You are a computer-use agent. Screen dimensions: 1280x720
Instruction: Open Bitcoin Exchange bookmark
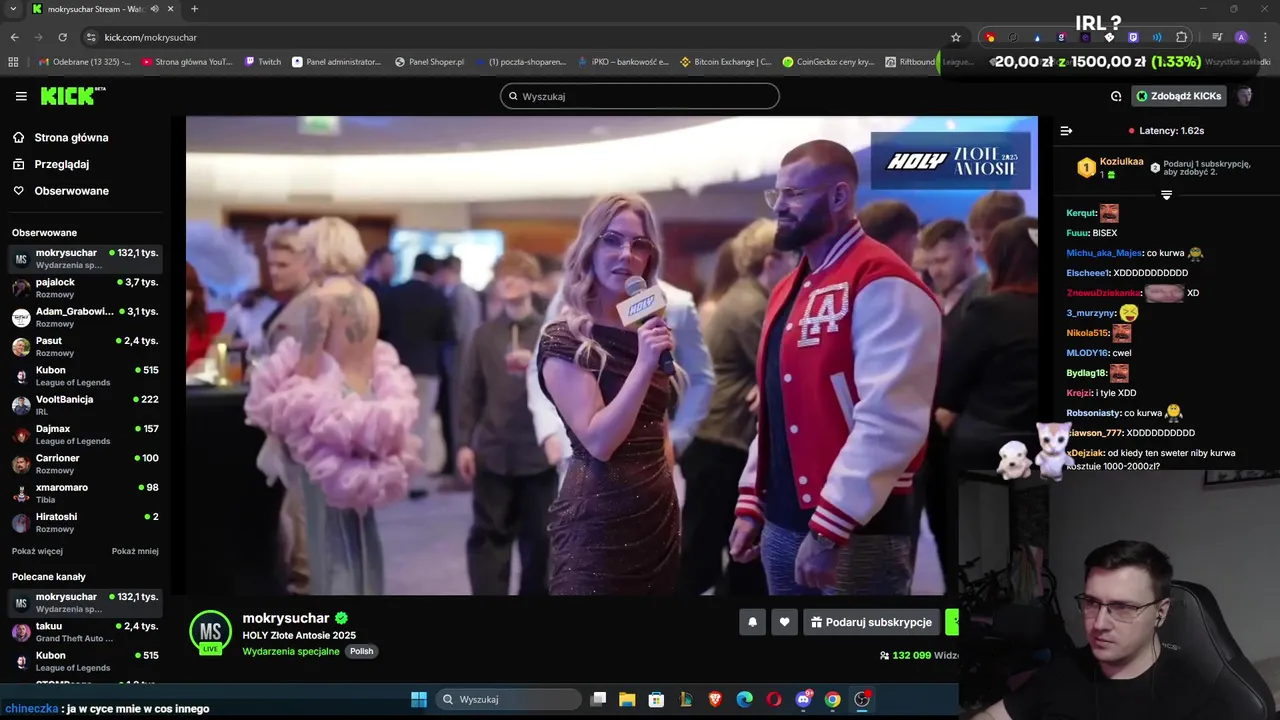726,62
